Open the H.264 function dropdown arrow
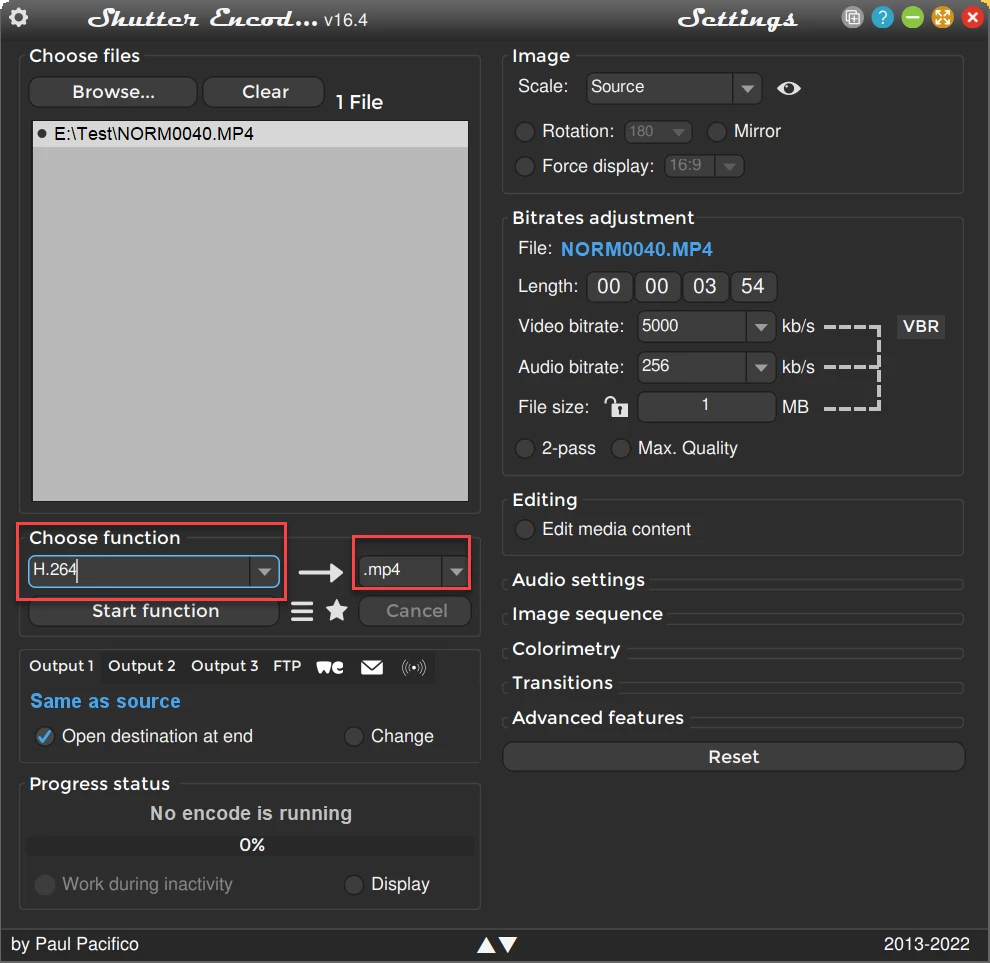The width and height of the screenshot is (990, 963). tap(265, 571)
